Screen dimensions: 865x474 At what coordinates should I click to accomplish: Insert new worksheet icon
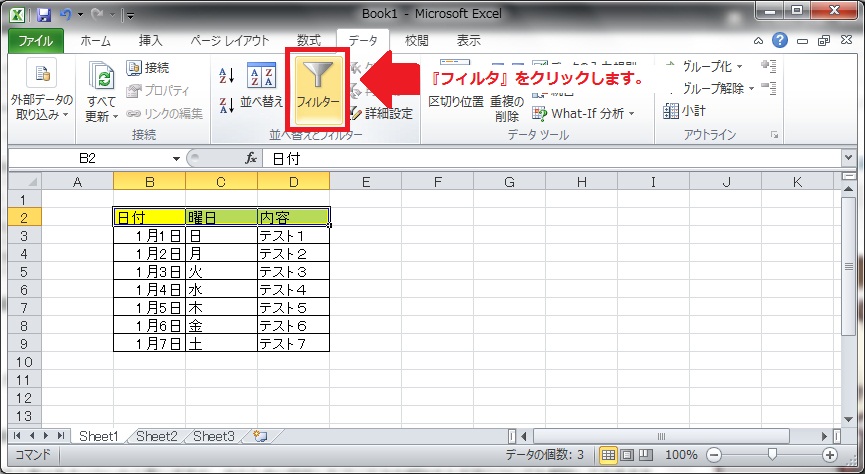260,436
